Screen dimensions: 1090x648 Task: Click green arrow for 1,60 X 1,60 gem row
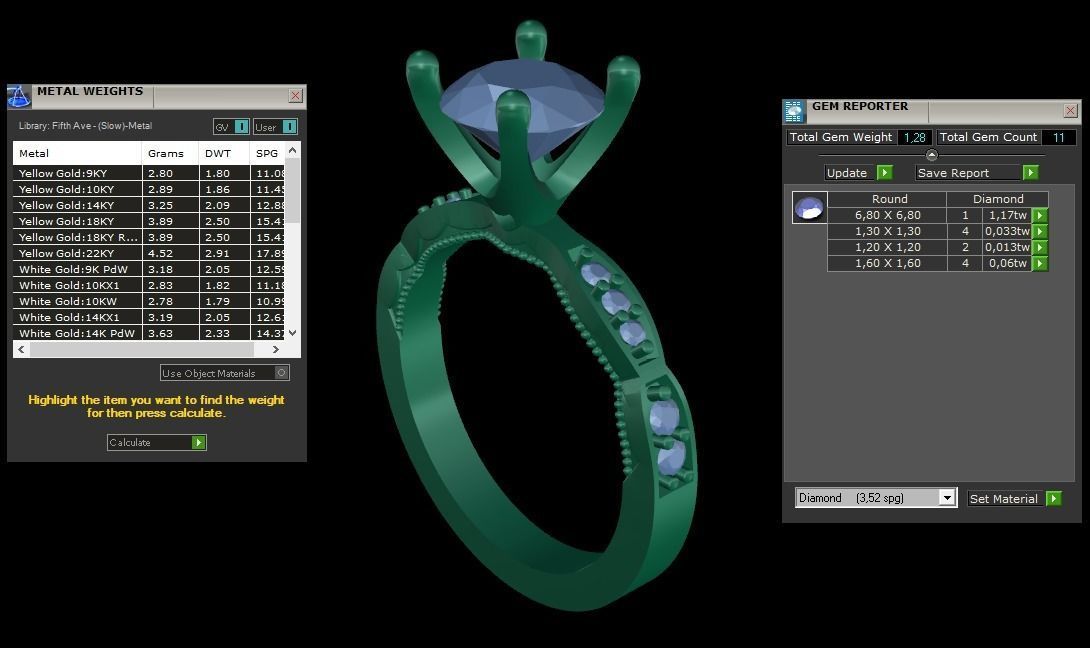[x=1040, y=264]
